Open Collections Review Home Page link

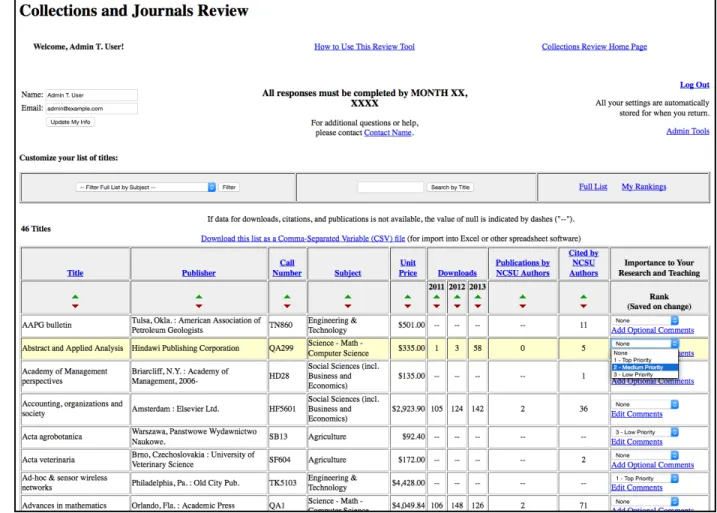click(594, 47)
